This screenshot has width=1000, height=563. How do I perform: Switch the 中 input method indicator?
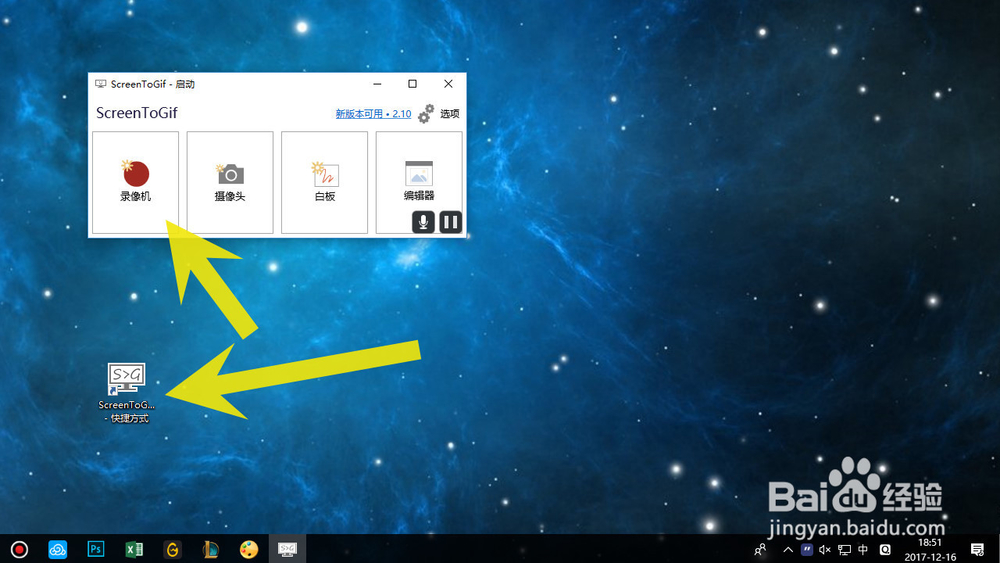863,549
